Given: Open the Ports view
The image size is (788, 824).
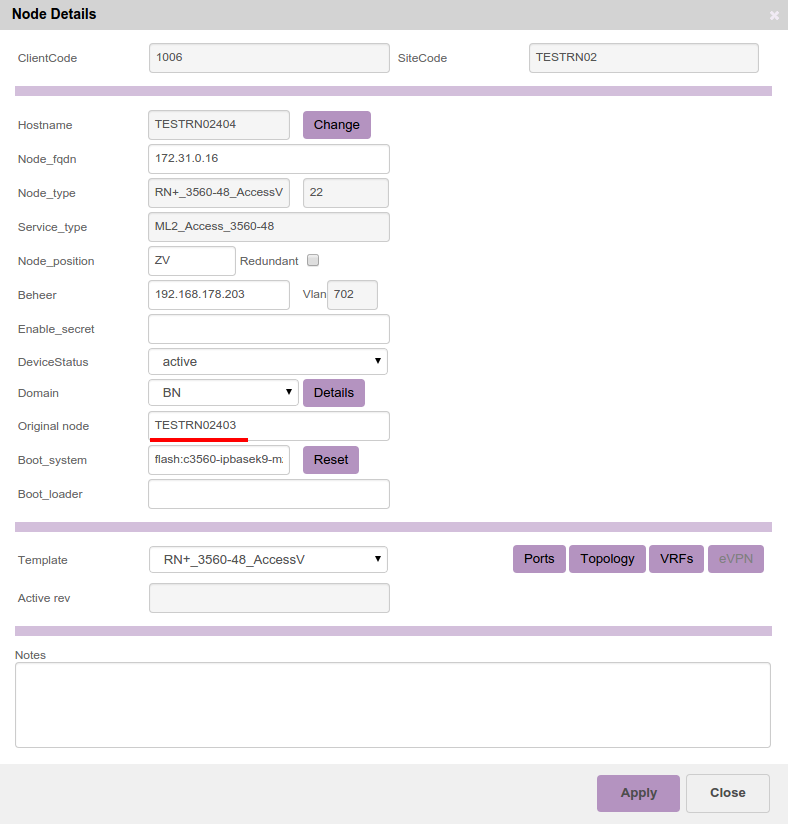Looking at the screenshot, I should (539, 559).
